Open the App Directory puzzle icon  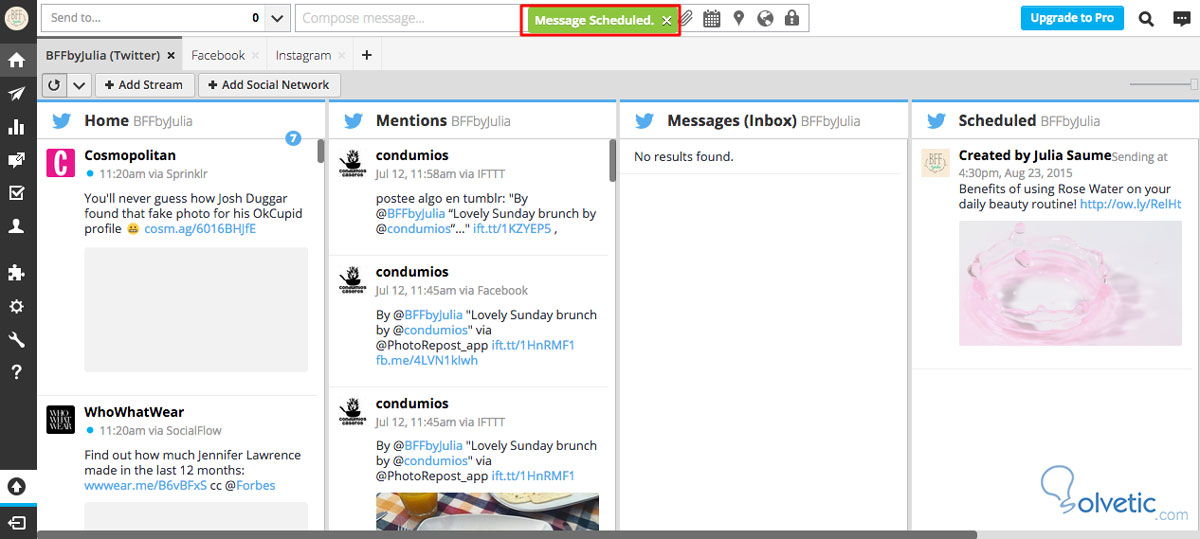16,273
